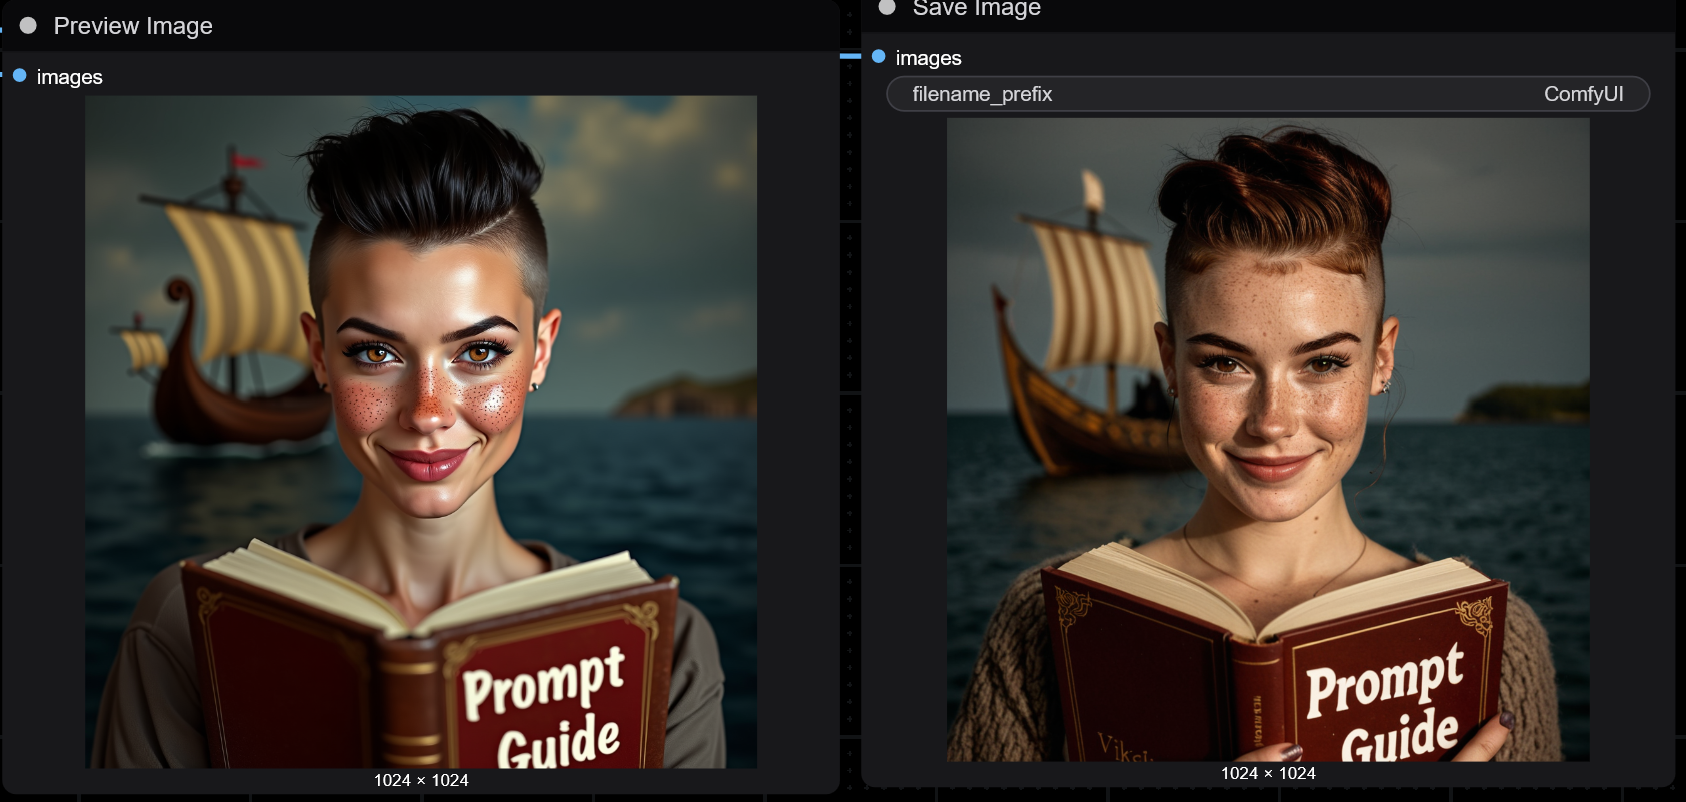Screen dimensions: 1686x802
Task: Click the 1024 × 1024 label under Save Image
Action: click(x=1268, y=773)
